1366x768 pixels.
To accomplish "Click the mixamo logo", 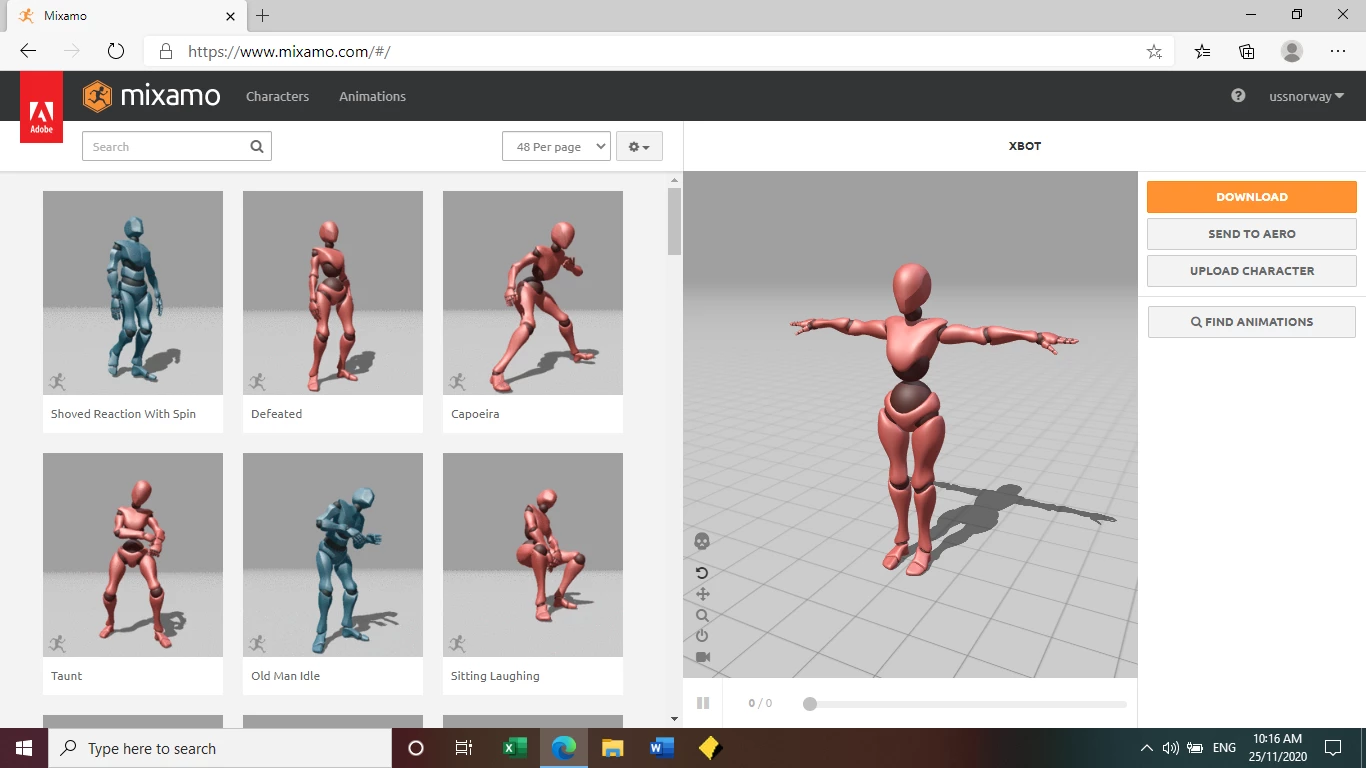I will (x=152, y=96).
